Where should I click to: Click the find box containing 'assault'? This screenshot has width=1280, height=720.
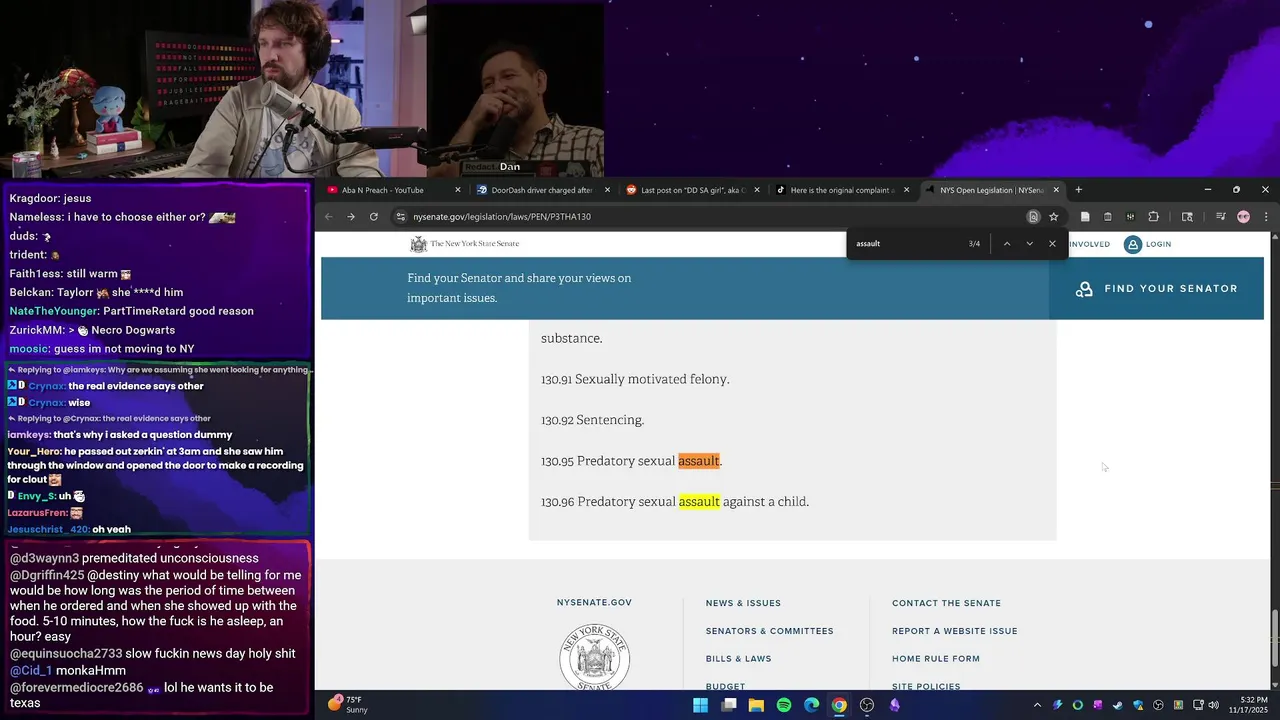click(x=907, y=244)
